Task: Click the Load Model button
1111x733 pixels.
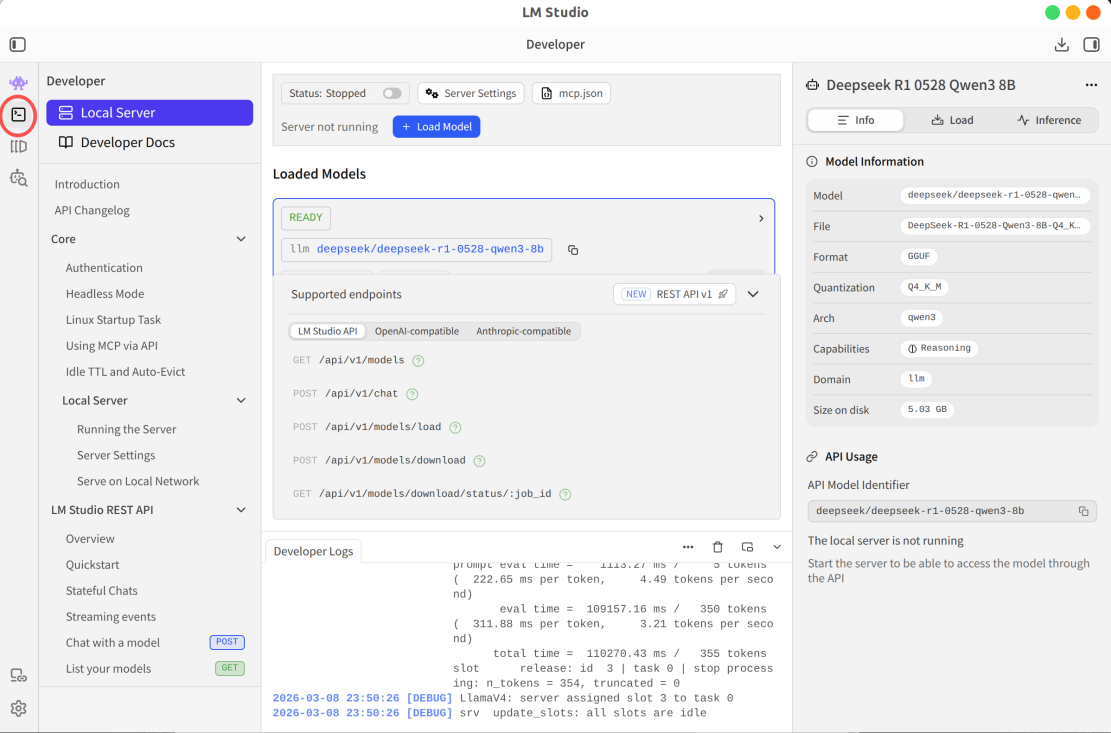Action: pos(436,127)
